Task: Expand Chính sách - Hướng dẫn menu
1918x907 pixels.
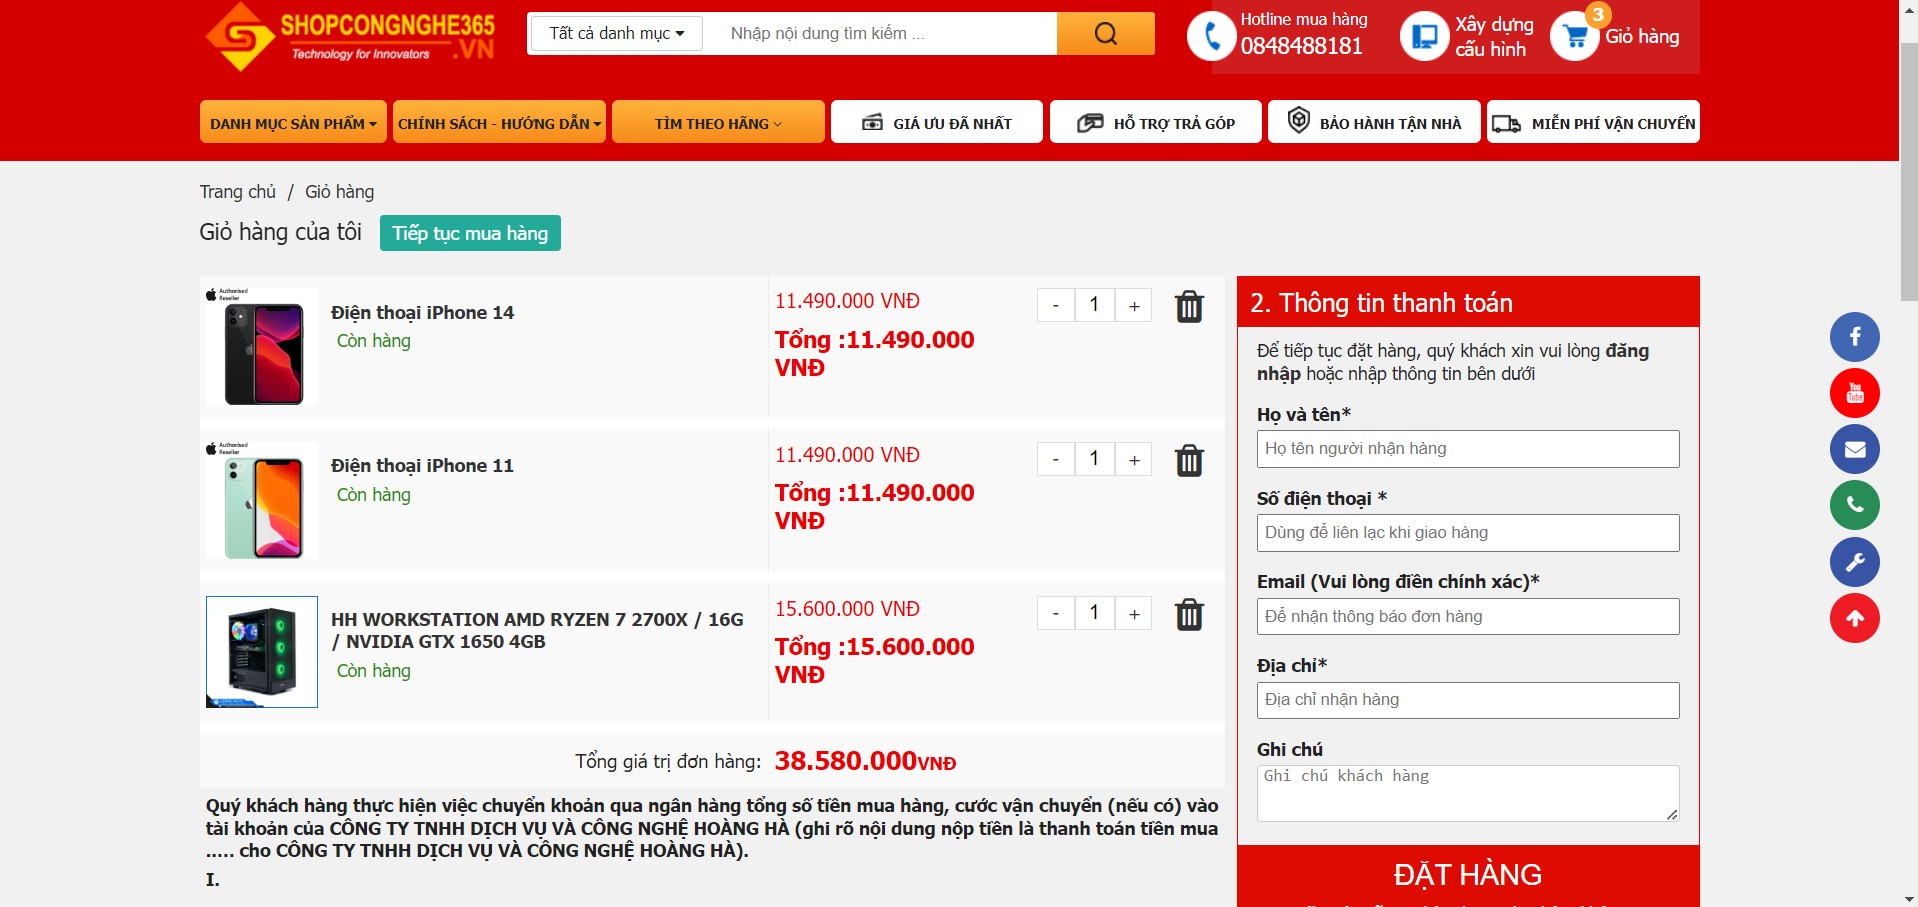Action: [x=499, y=122]
